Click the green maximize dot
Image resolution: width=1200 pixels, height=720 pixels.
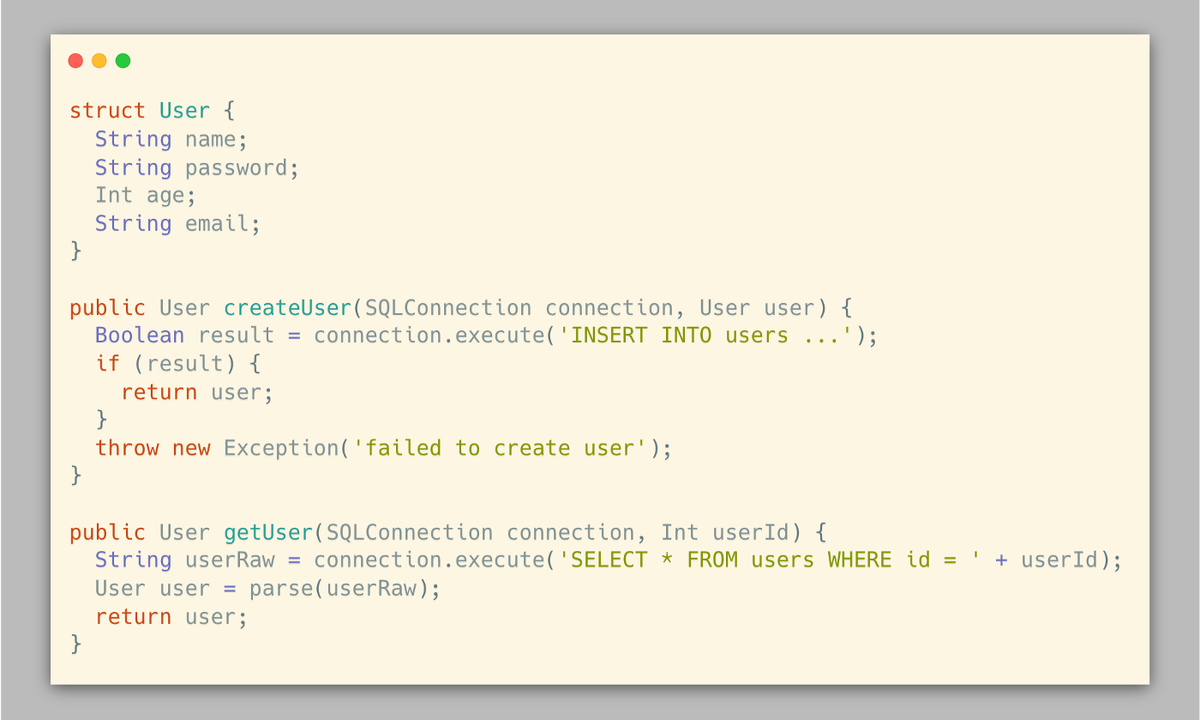(123, 61)
